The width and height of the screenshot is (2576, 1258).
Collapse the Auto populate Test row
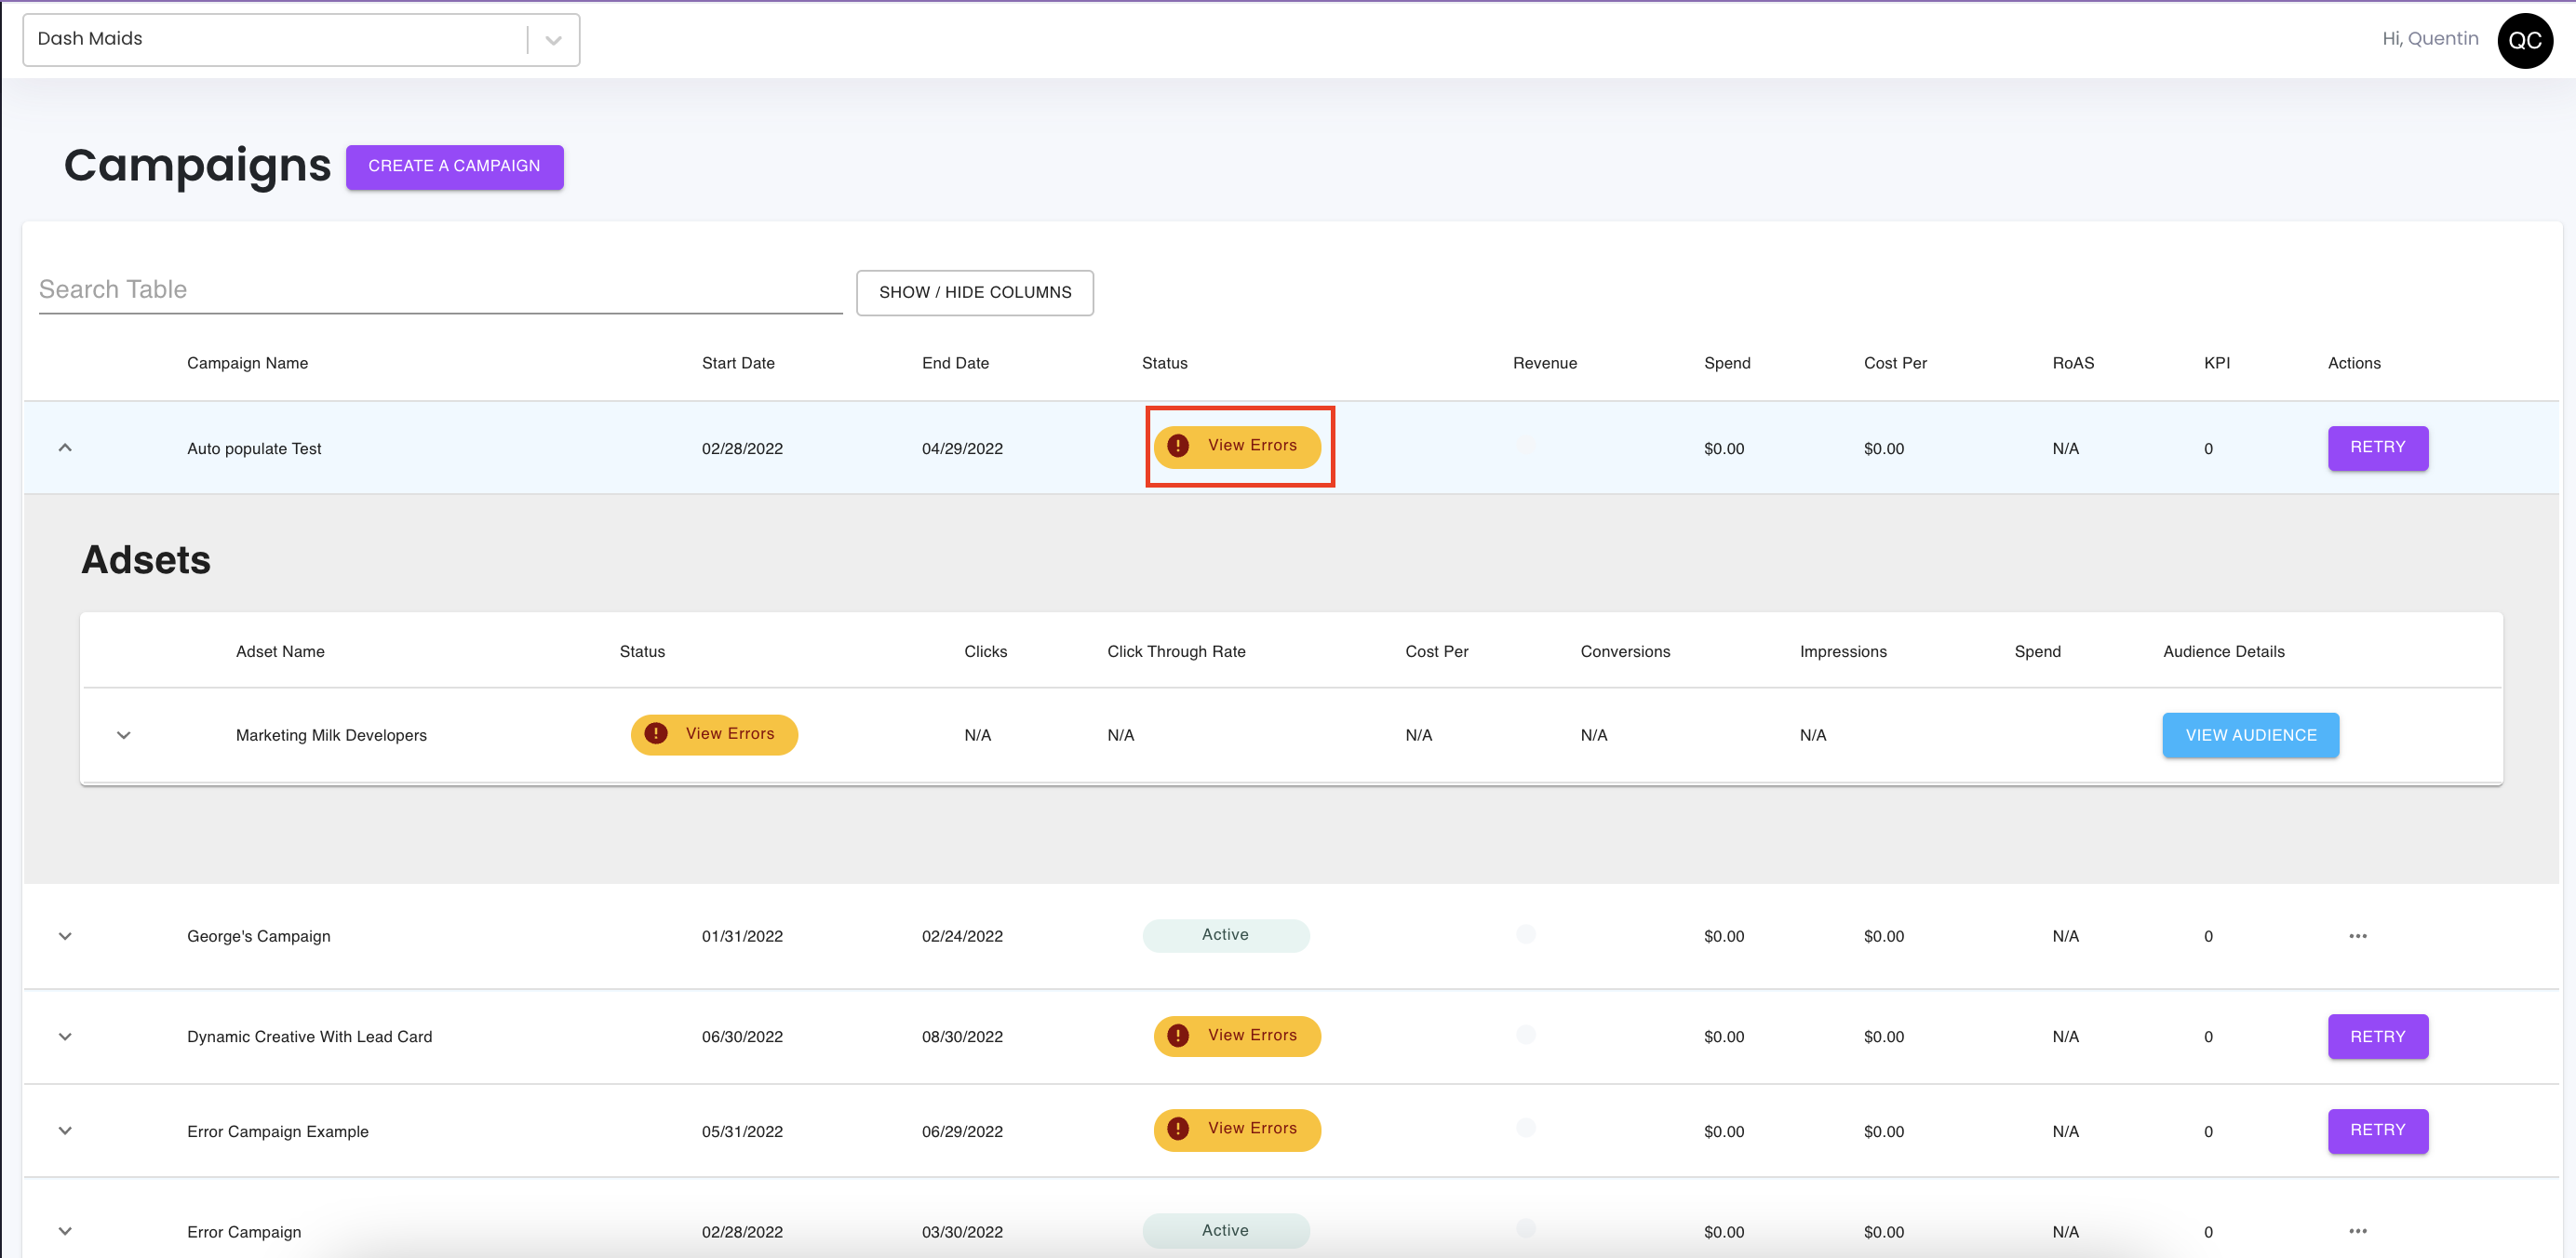coord(65,448)
